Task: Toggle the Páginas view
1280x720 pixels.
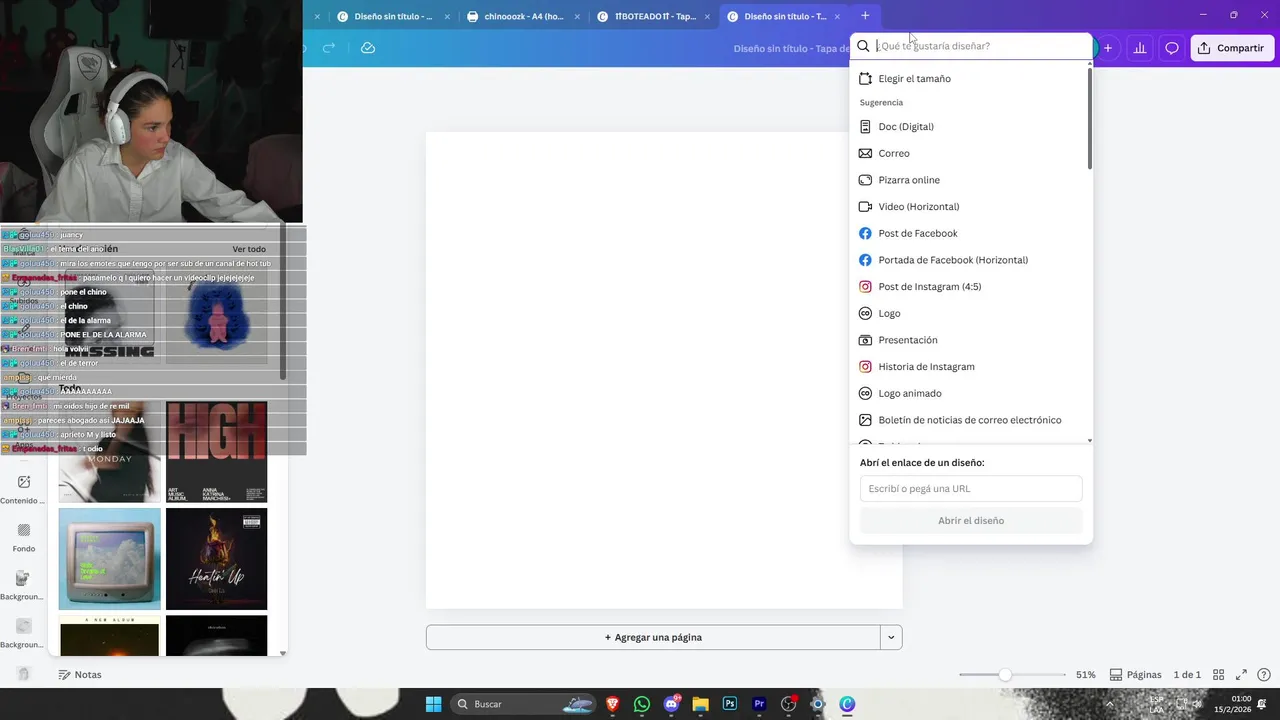Action: (x=1136, y=675)
